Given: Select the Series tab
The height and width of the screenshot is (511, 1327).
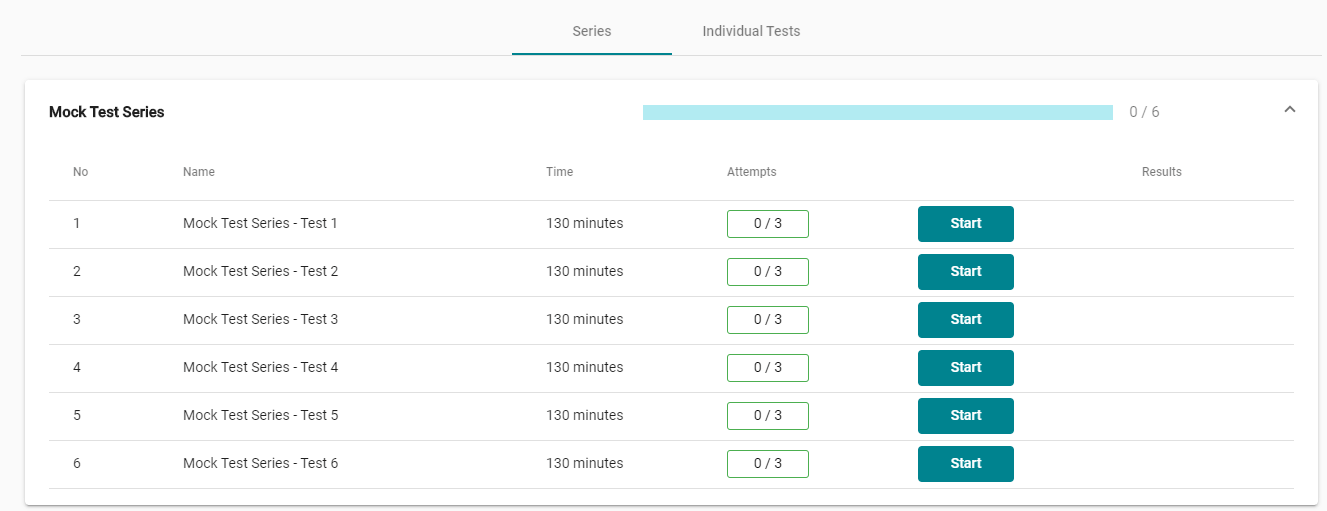Looking at the screenshot, I should (591, 31).
